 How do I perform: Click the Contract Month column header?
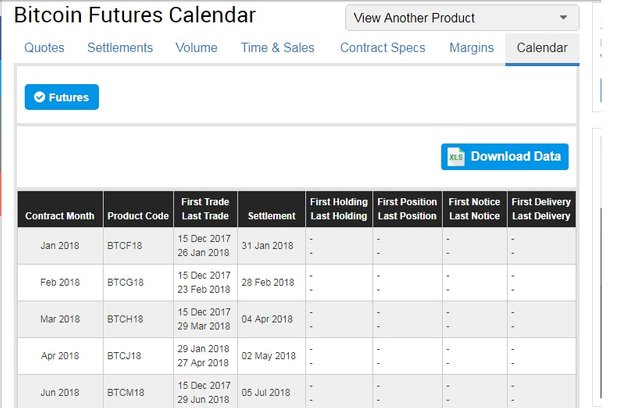[60, 216]
